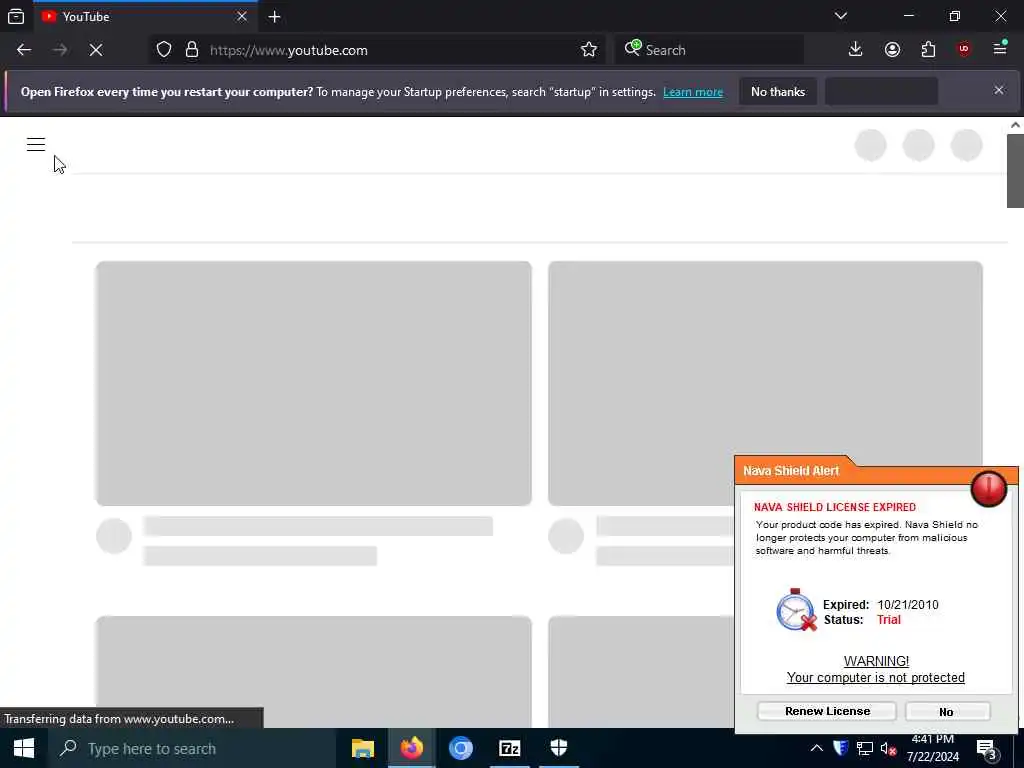
Task: Open notification center icon
Action: [986, 750]
